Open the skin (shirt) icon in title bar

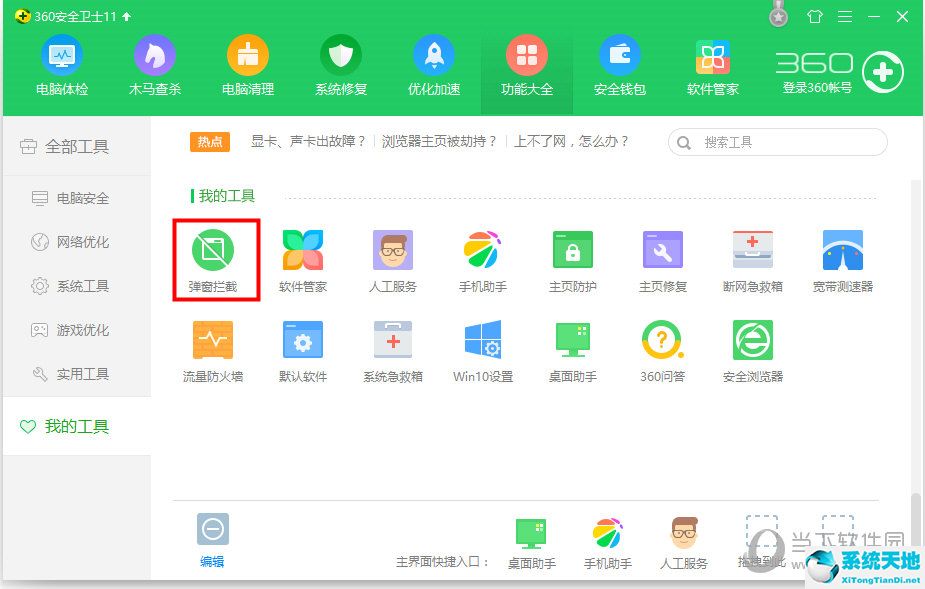pyautogui.click(x=815, y=17)
